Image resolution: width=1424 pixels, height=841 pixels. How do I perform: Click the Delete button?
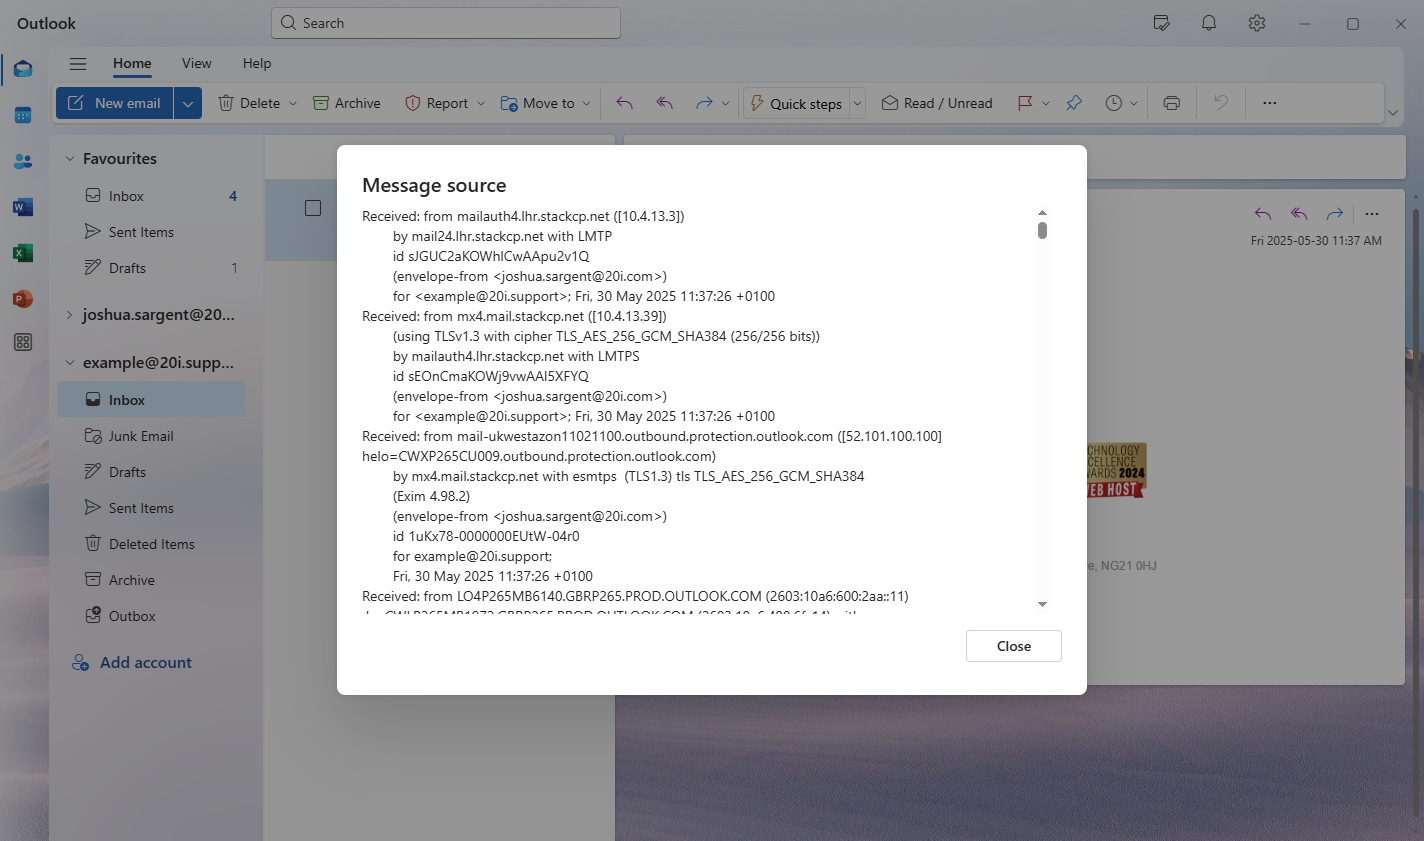249,103
